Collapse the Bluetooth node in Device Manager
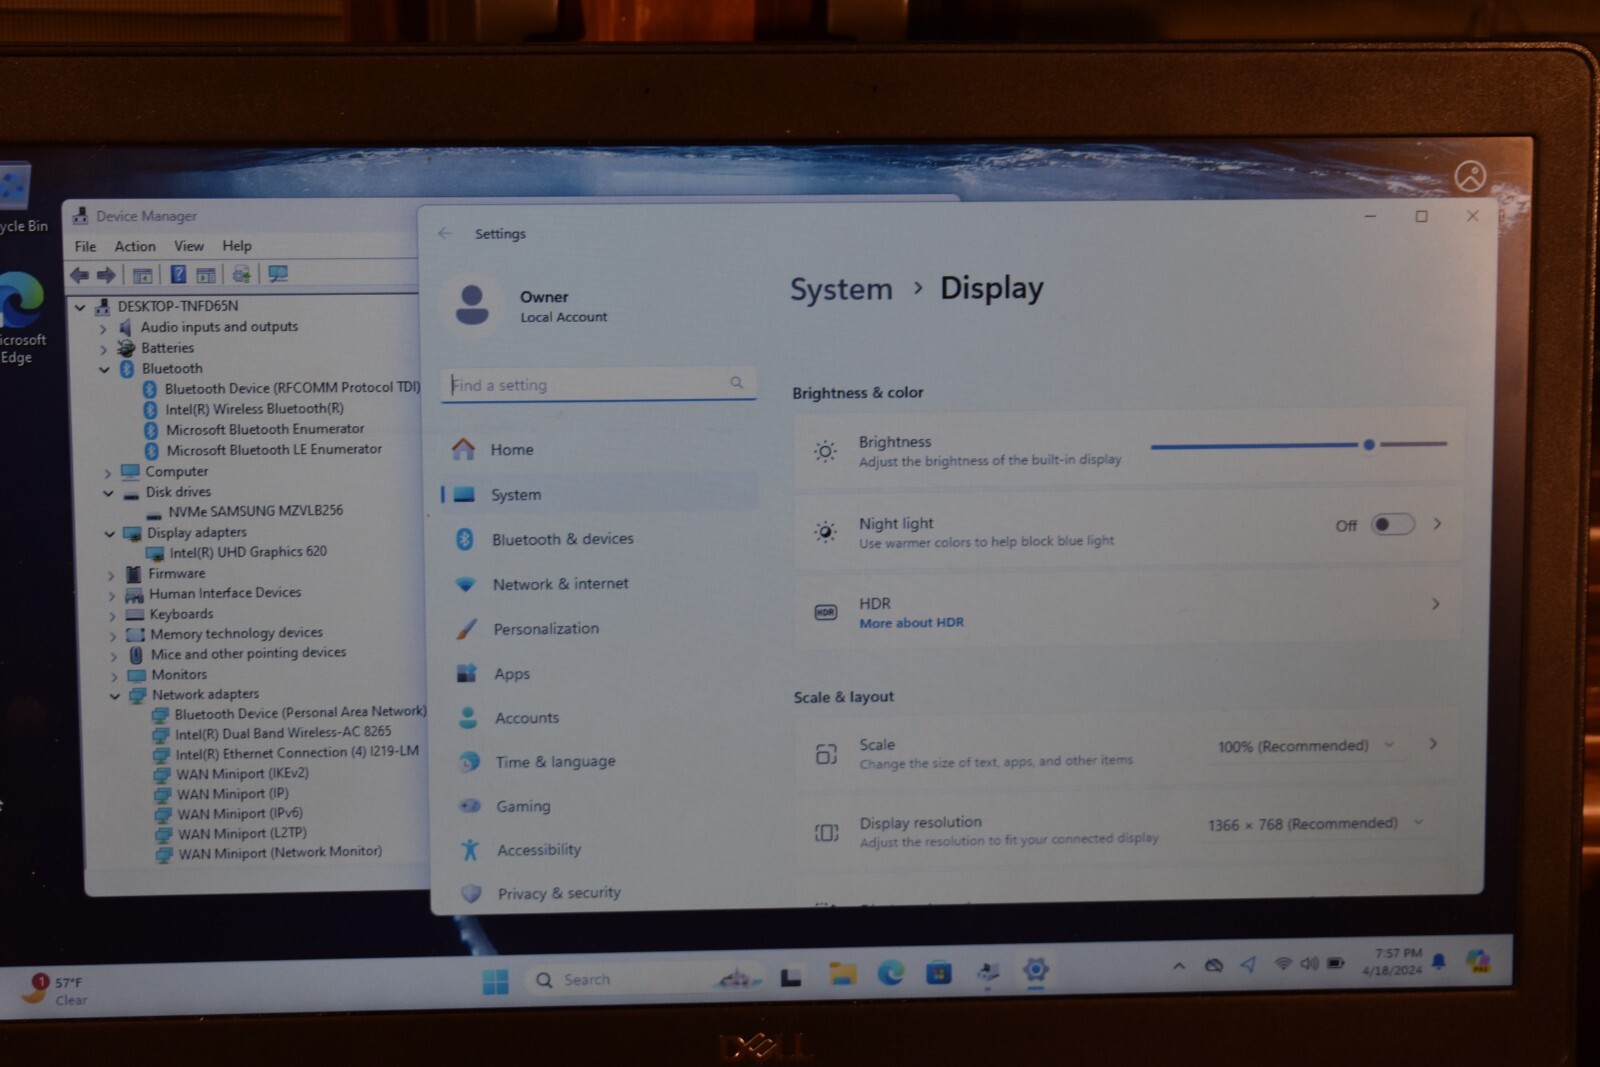The image size is (1600, 1067). 104,369
